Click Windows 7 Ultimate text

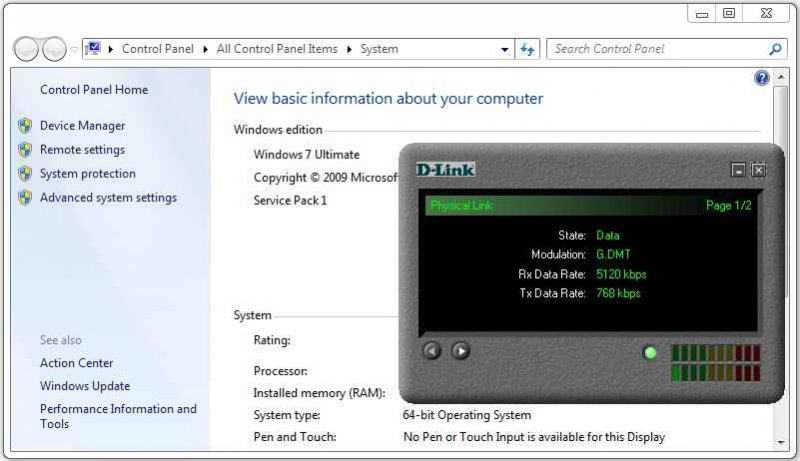[307, 155]
